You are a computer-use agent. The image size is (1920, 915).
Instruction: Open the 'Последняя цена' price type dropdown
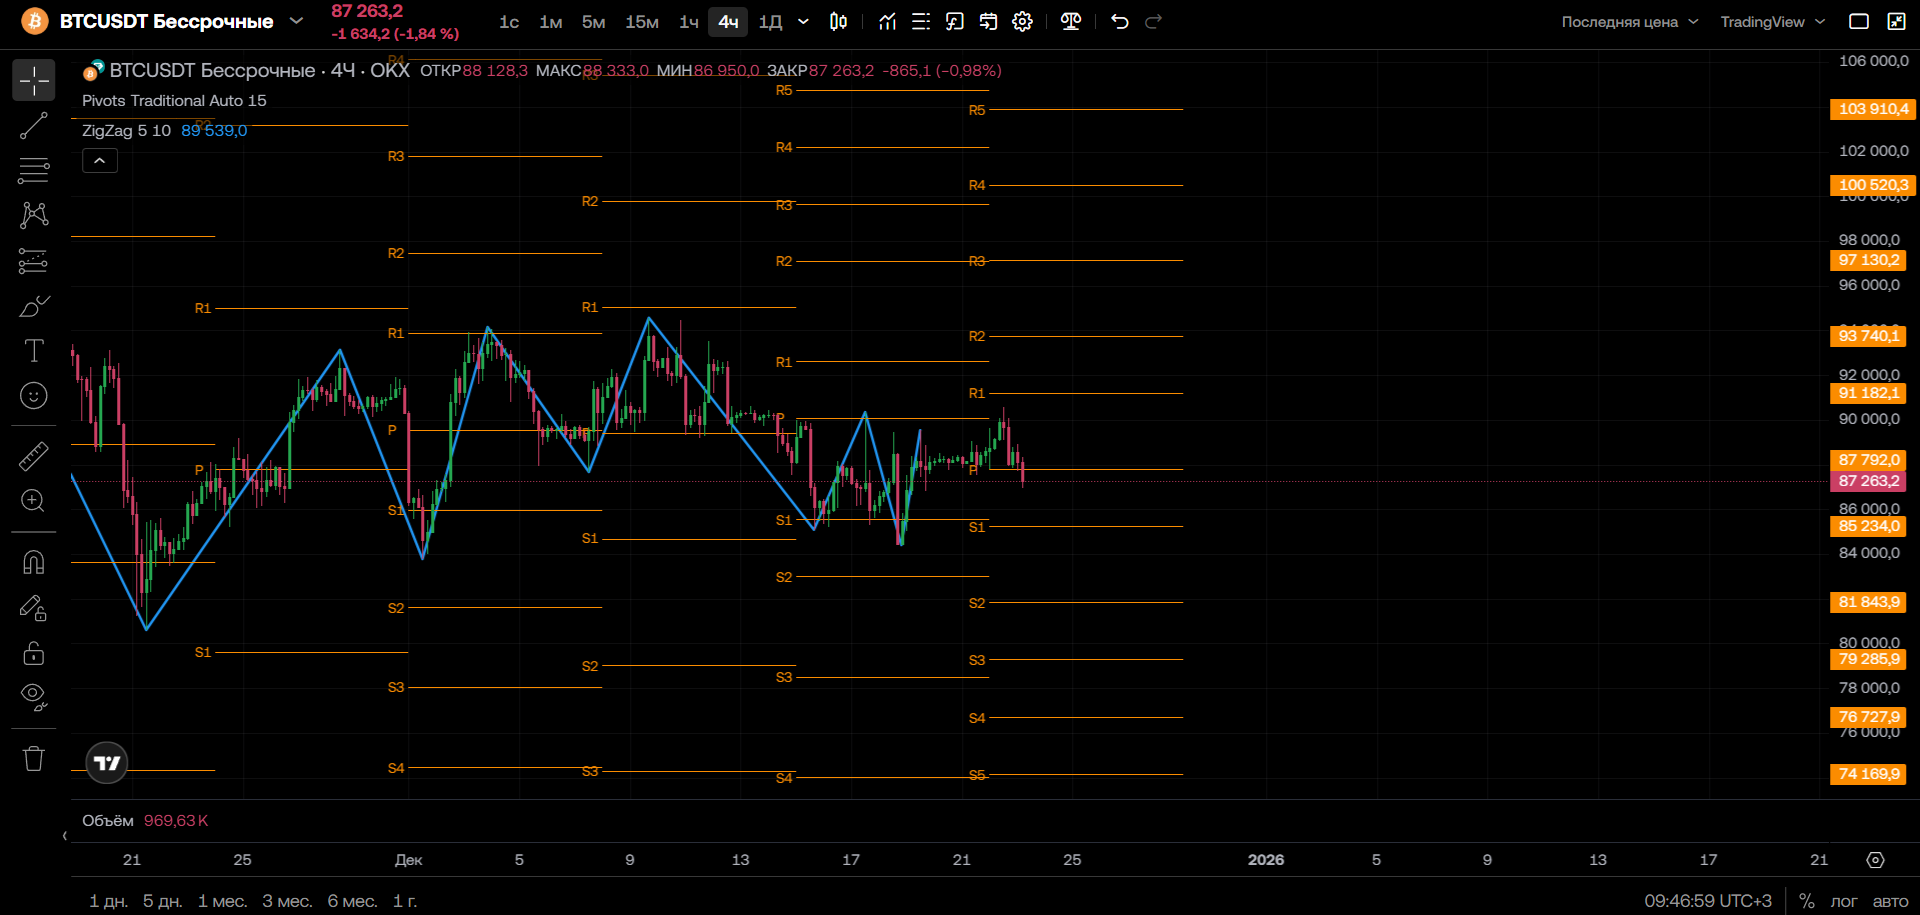1630,22
